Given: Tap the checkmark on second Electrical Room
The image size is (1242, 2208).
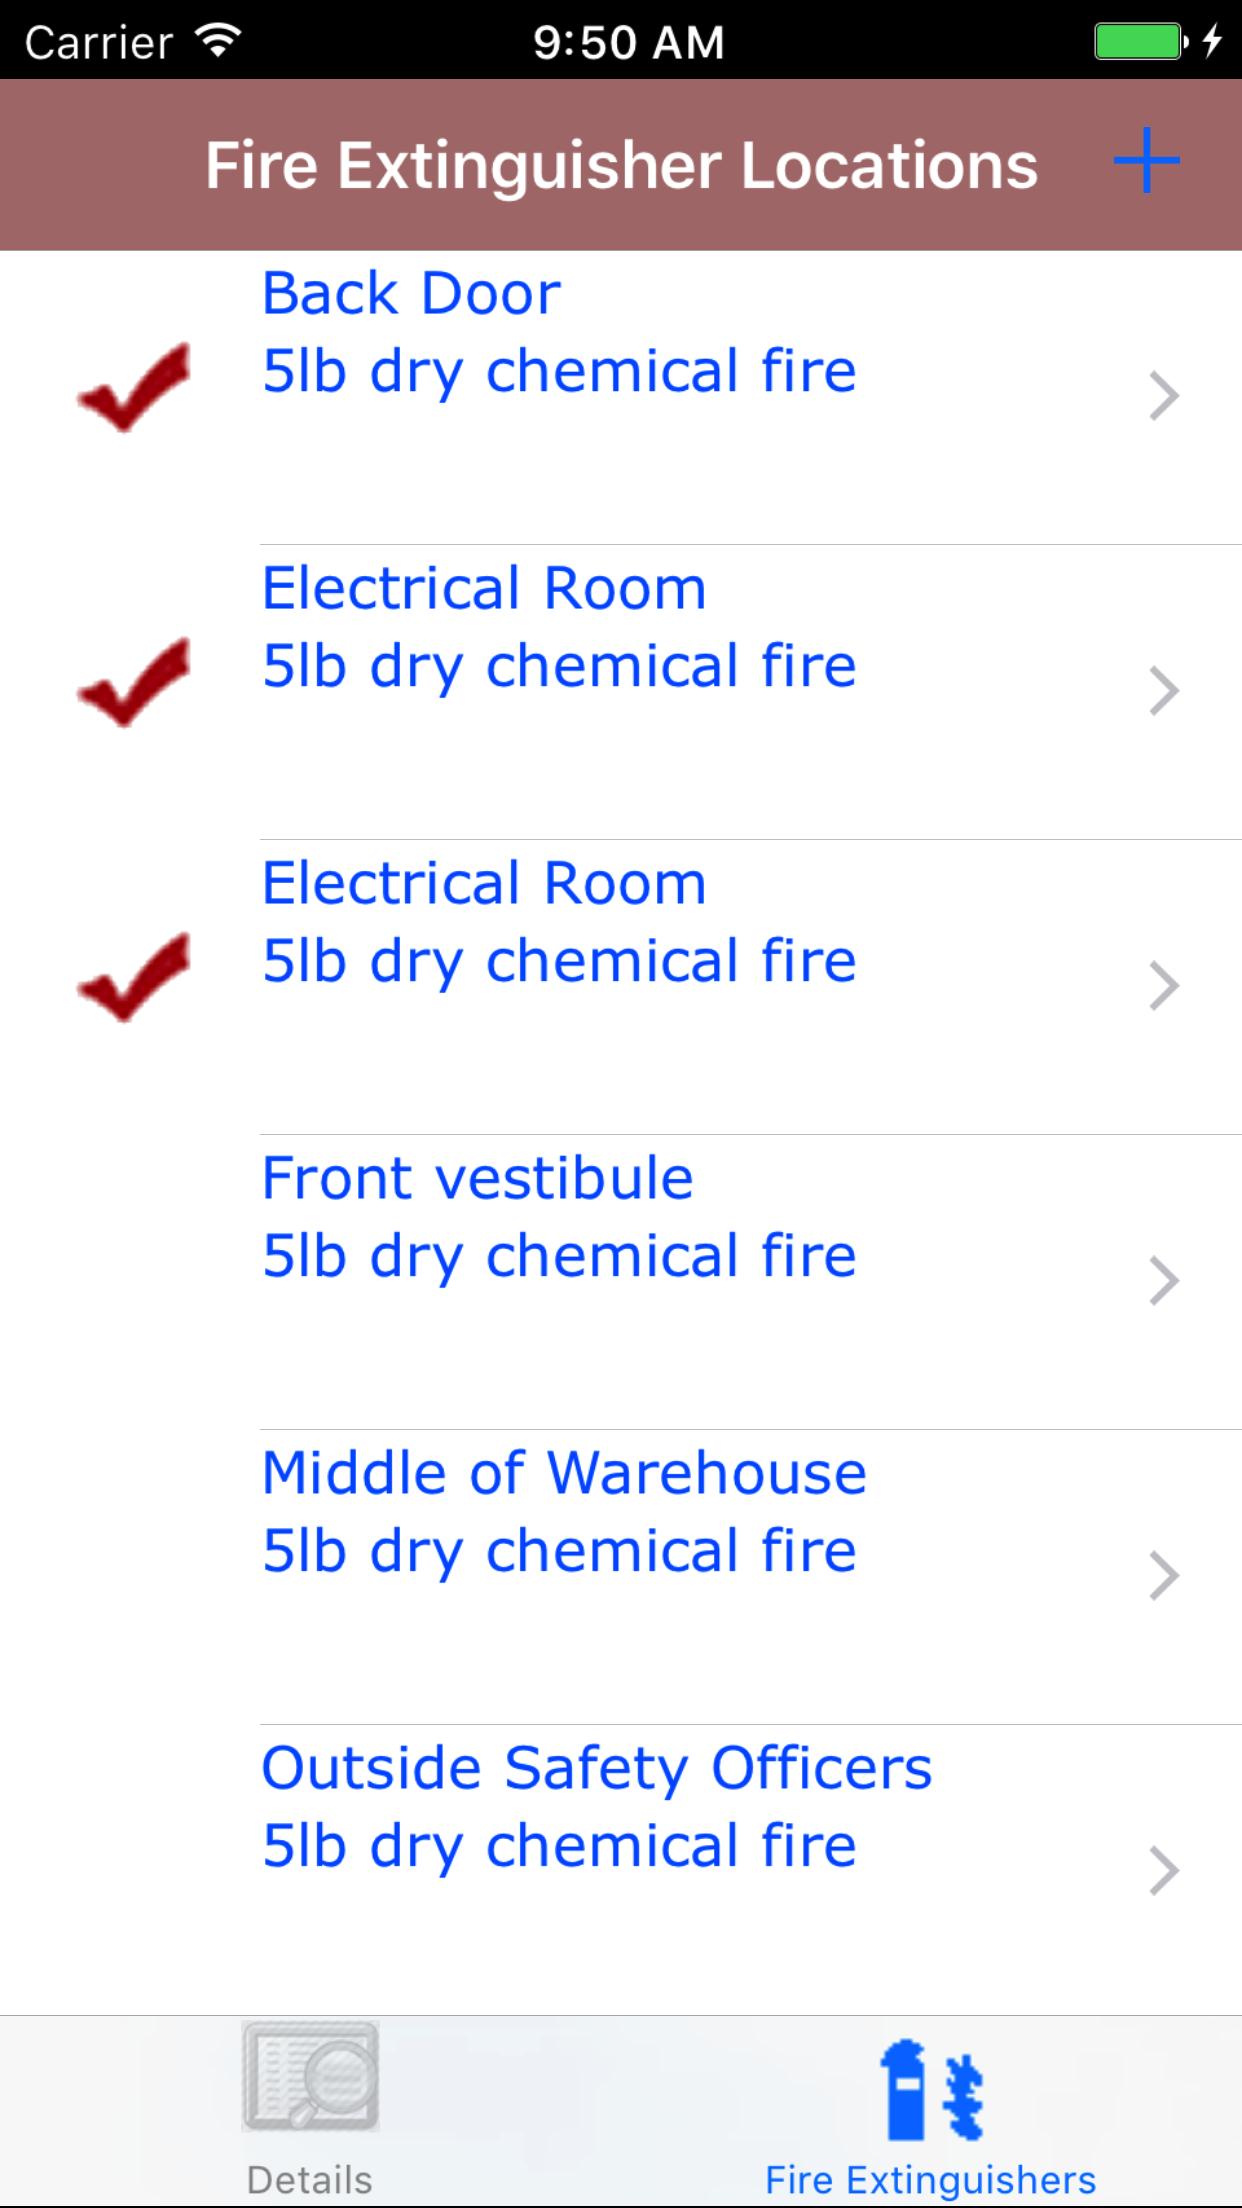Looking at the screenshot, I should point(134,978).
